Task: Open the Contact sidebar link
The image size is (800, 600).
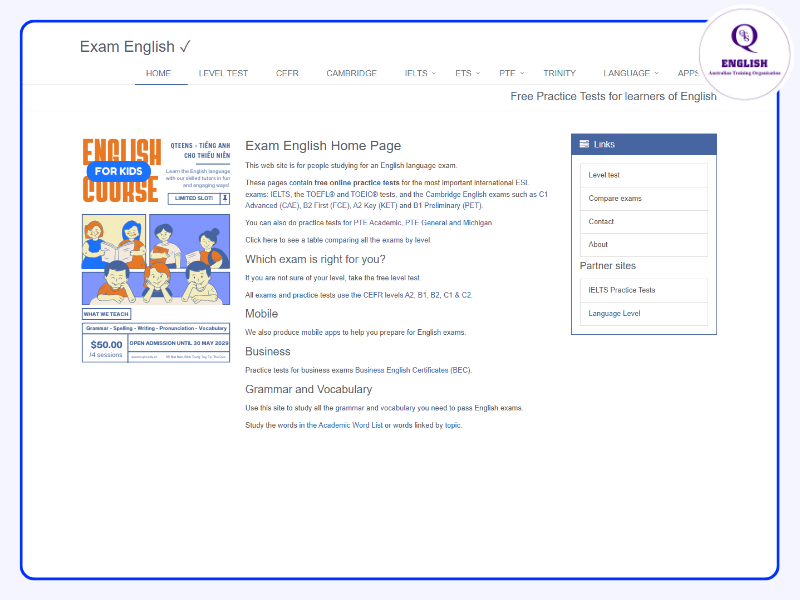Action: pos(644,221)
